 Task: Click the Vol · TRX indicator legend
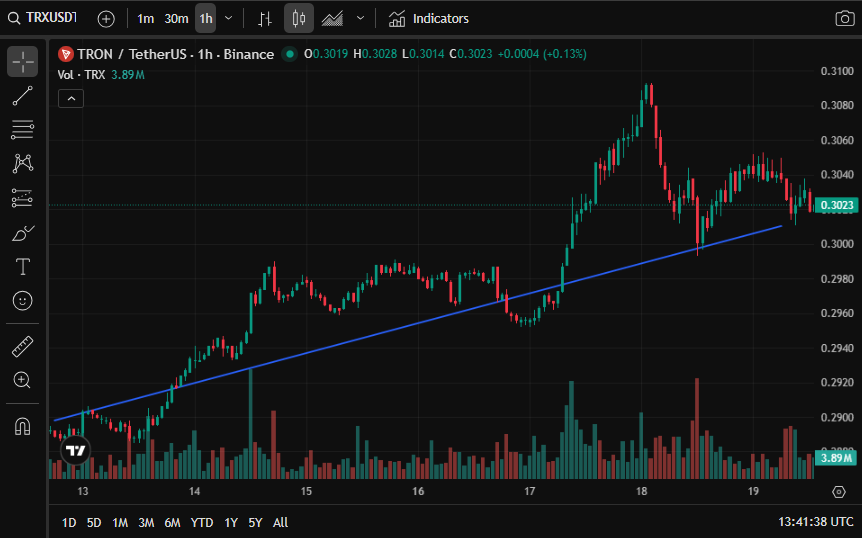[101, 75]
